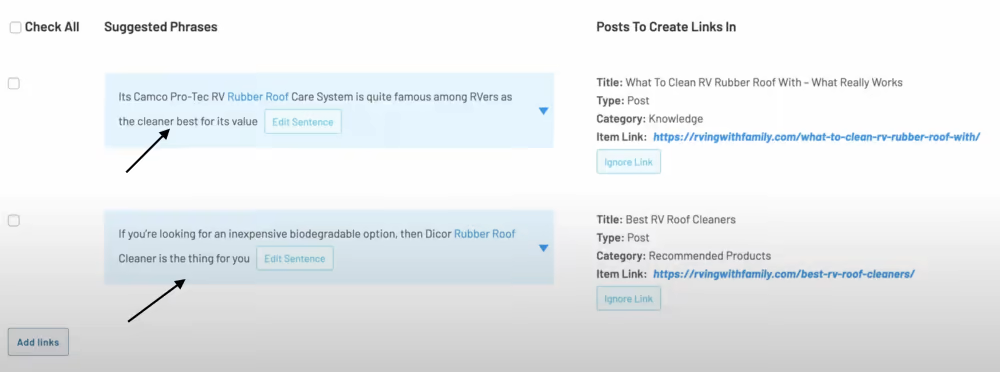
Task: Select the checkbox for Dicor Rubber Roof row
Action: pyautogui.click(x=13, y=220)
